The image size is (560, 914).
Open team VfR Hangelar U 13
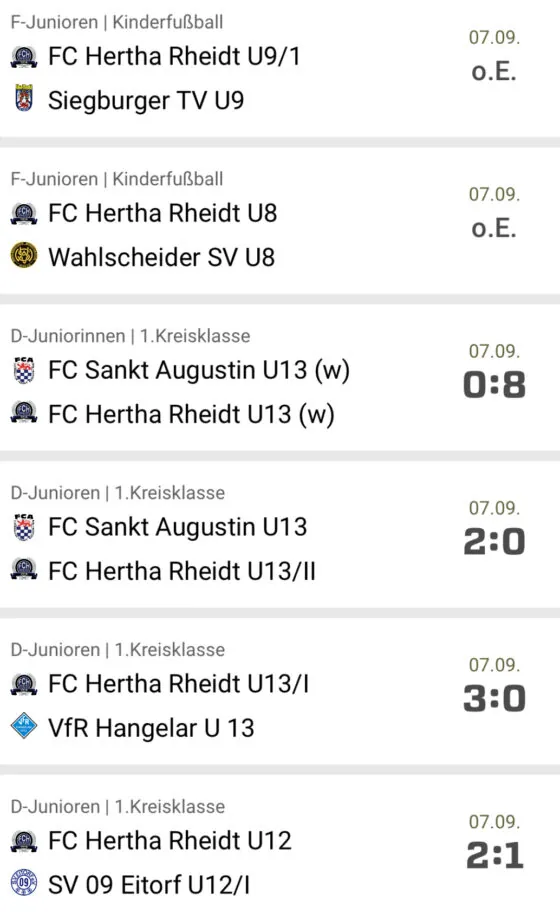(151, 727)
